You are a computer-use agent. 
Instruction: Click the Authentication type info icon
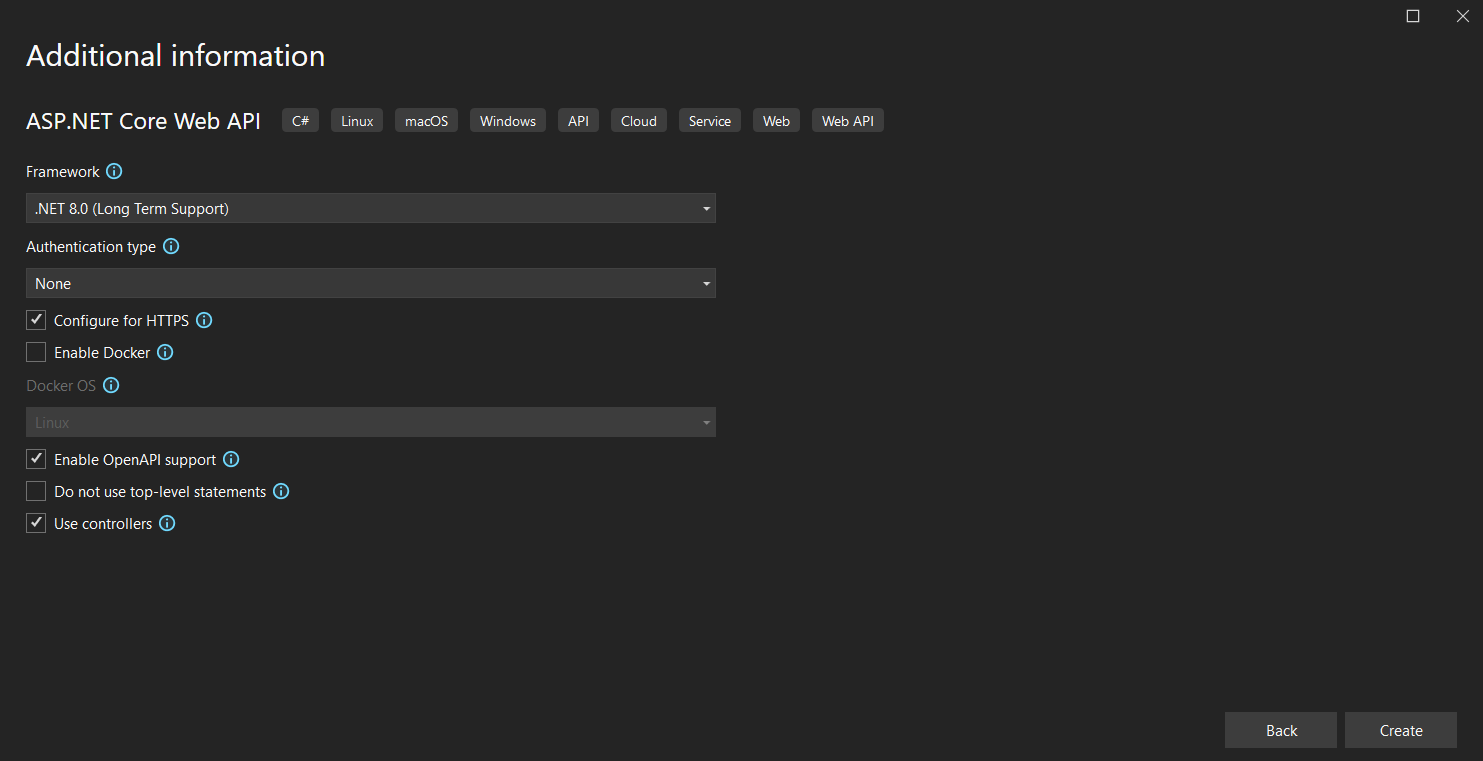(x=171, y=246)
